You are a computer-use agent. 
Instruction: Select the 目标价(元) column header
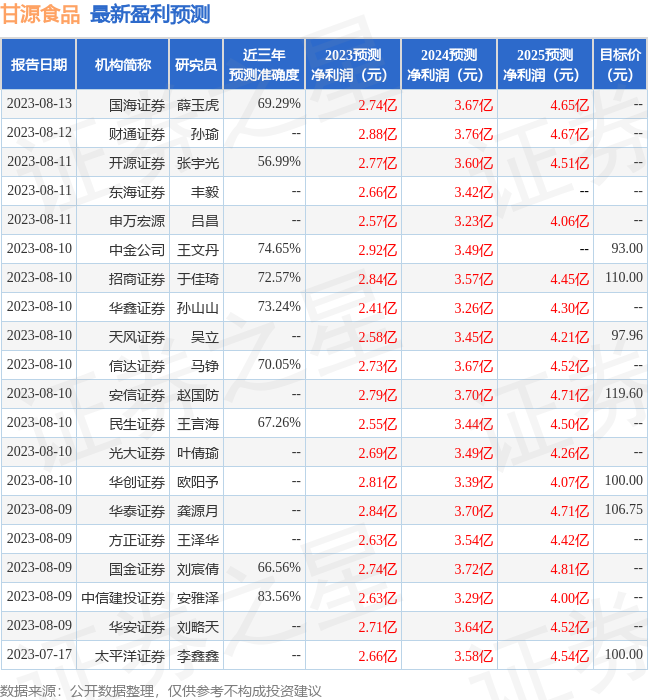(x=620, y=65)
